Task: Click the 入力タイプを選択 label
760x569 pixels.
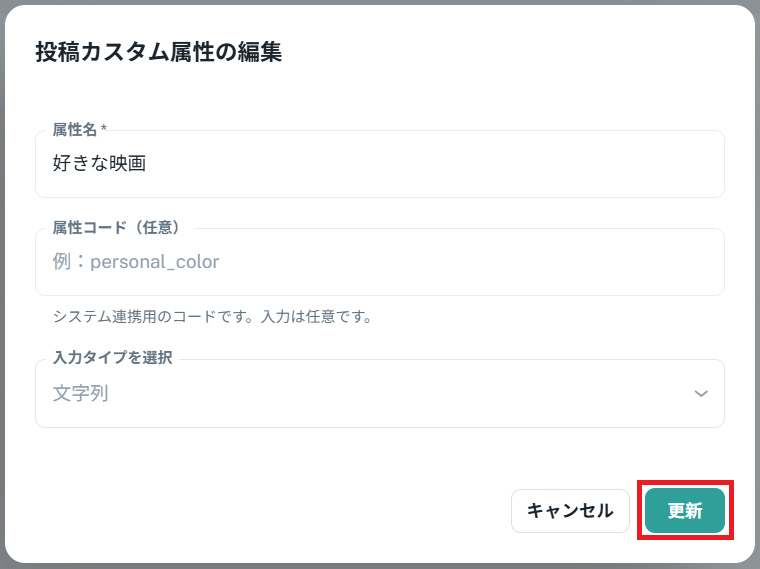Action: click(112, 358)
